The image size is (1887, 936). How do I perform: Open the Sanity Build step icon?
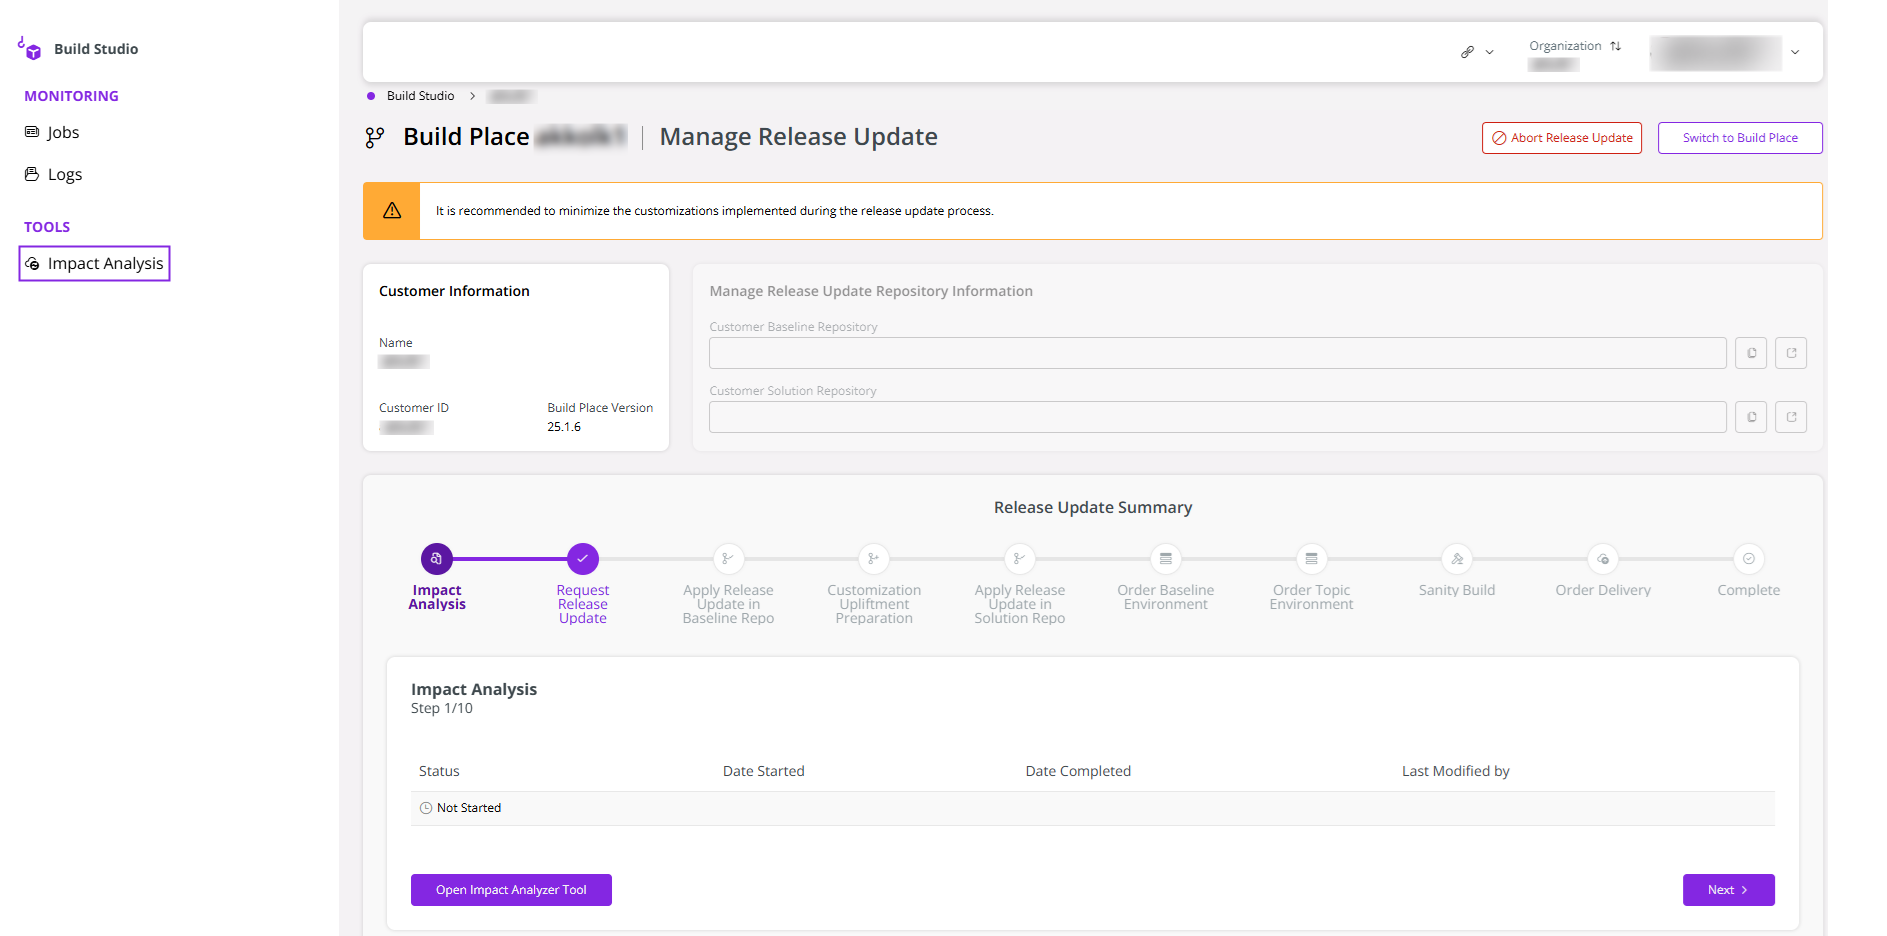1456,558
